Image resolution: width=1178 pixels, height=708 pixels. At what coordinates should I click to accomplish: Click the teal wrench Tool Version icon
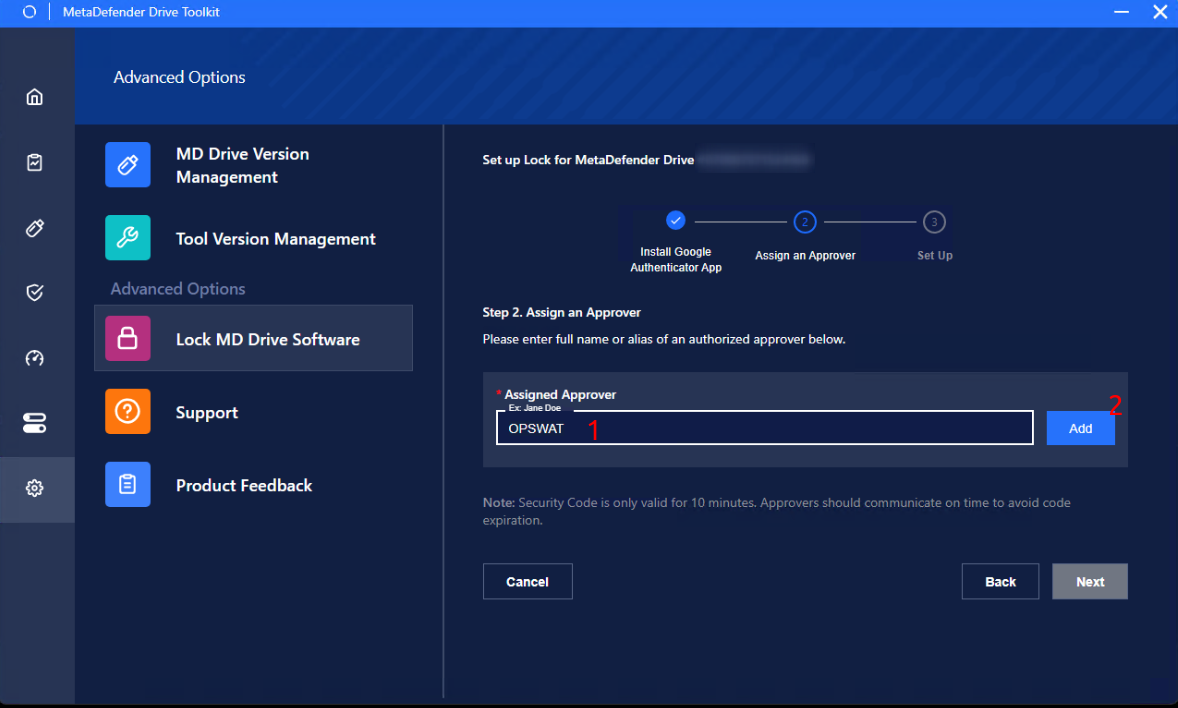click(x=128, y=238)
